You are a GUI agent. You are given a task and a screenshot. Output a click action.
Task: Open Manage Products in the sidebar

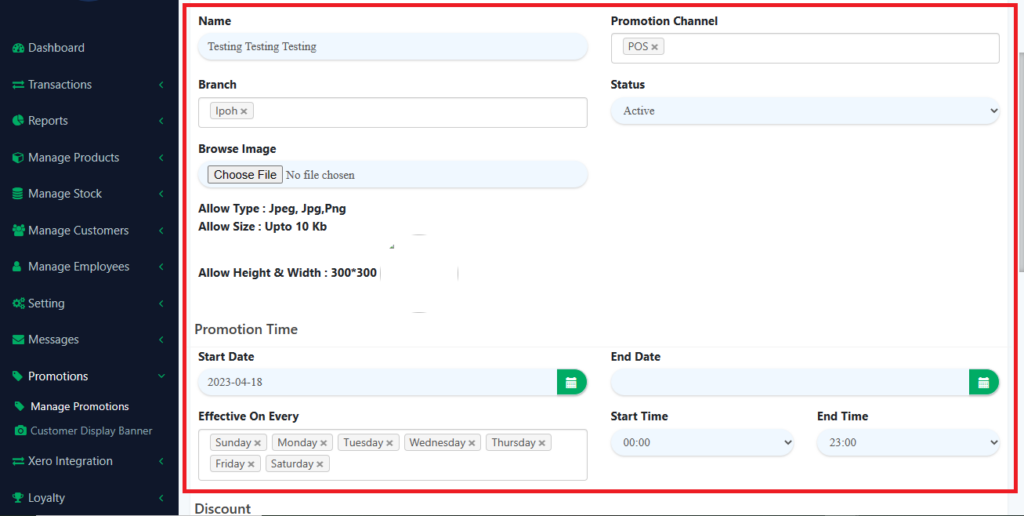click(73, 158)
